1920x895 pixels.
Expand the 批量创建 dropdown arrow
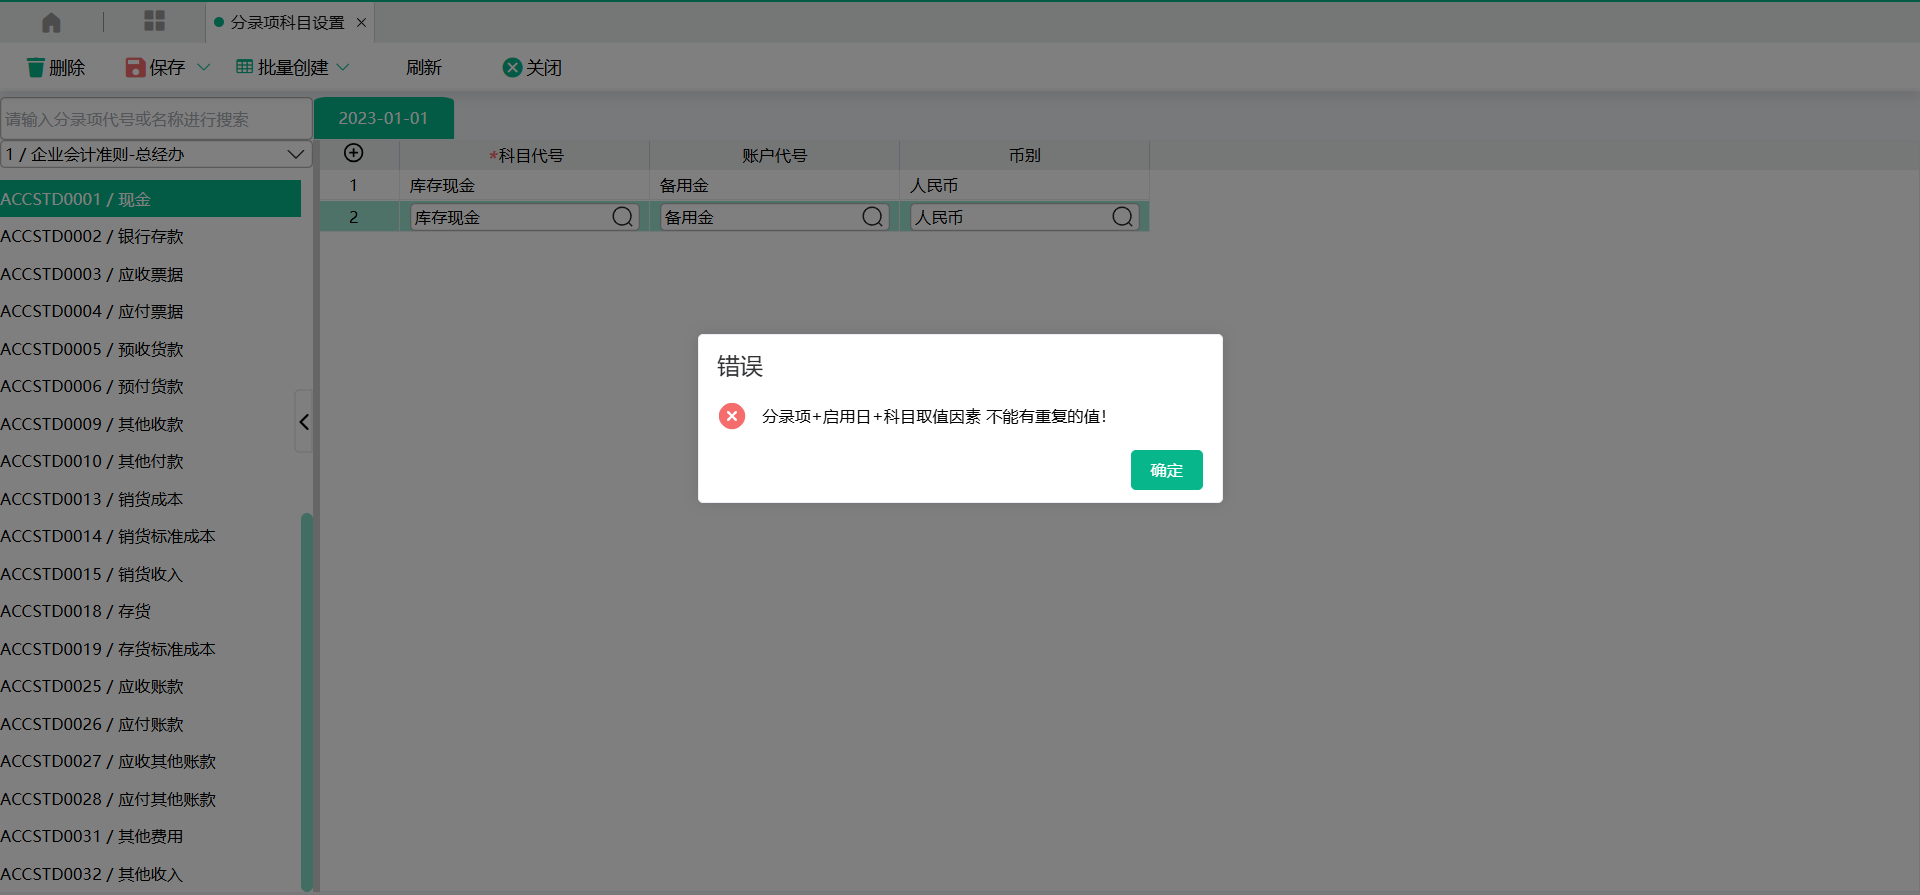coord(343,67)
